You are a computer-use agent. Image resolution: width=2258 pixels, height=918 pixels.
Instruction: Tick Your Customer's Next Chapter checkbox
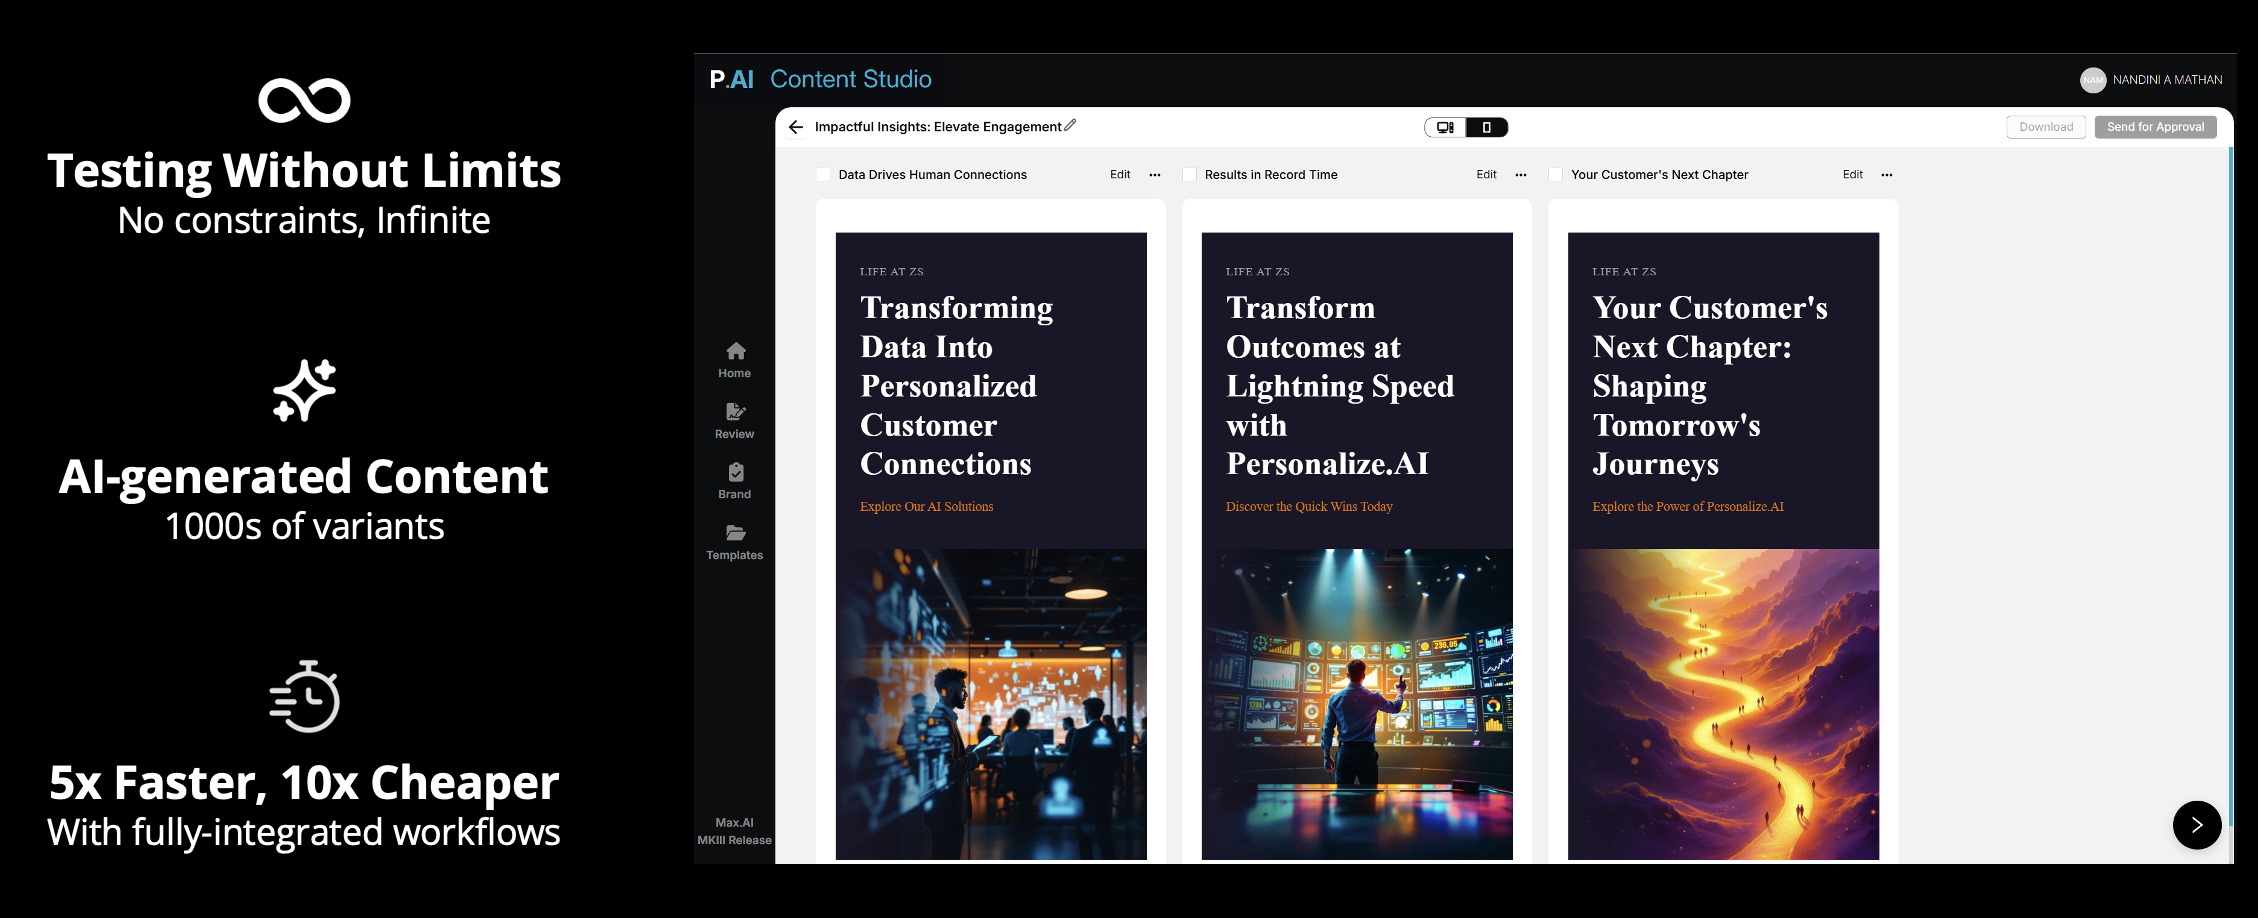click(x=1556, y=175)
